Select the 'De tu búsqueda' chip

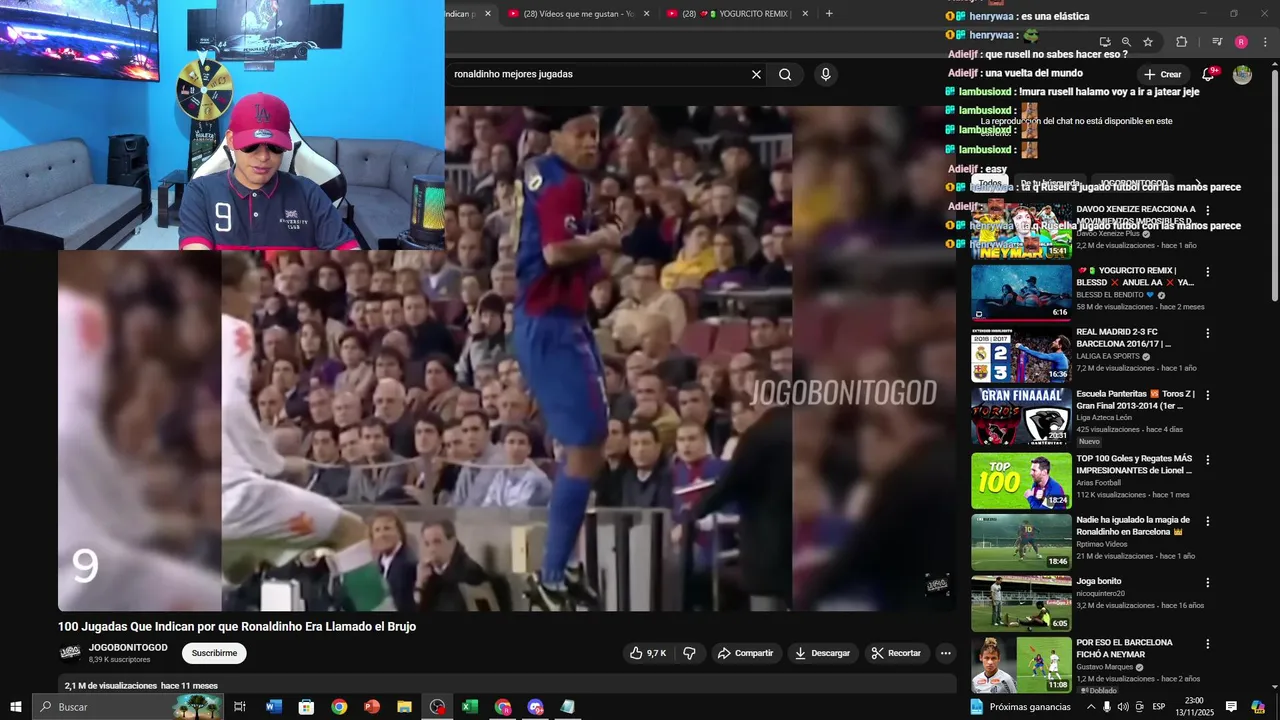(x=1051, y=184)
